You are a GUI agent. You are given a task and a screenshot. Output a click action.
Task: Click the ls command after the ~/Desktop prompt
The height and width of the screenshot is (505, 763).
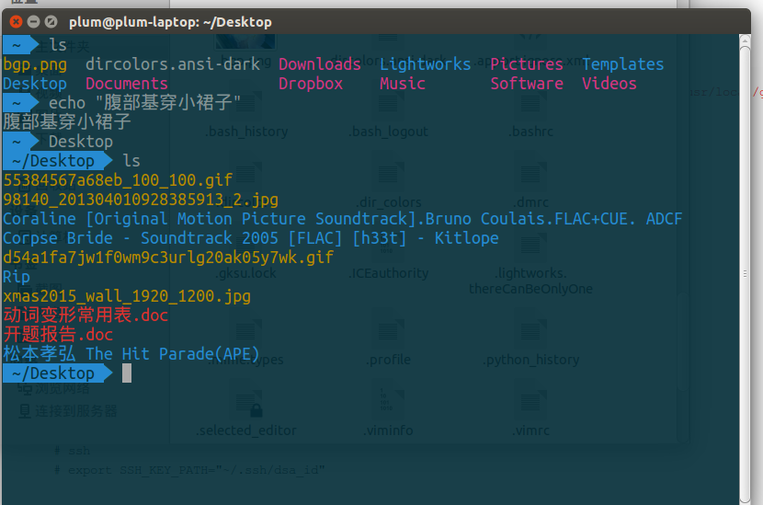(131, 161)
